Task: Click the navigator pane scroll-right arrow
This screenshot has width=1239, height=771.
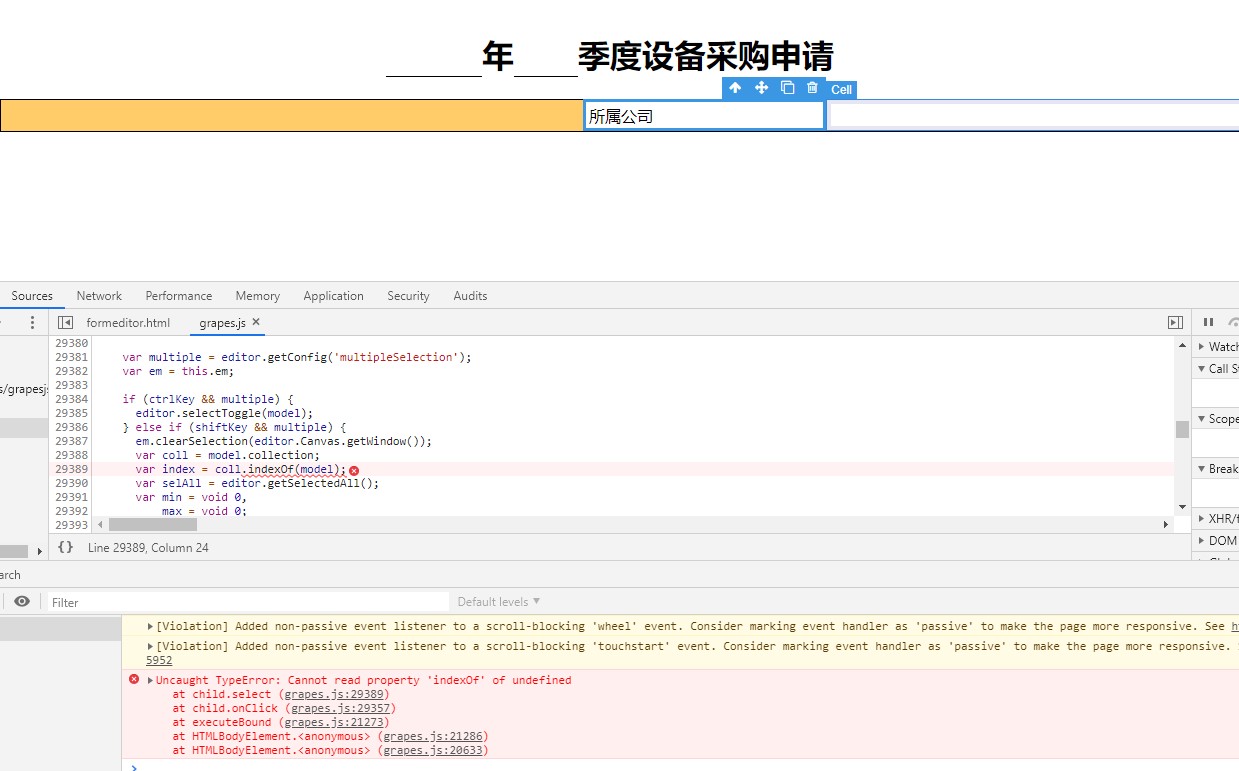Action: (40, 551)
